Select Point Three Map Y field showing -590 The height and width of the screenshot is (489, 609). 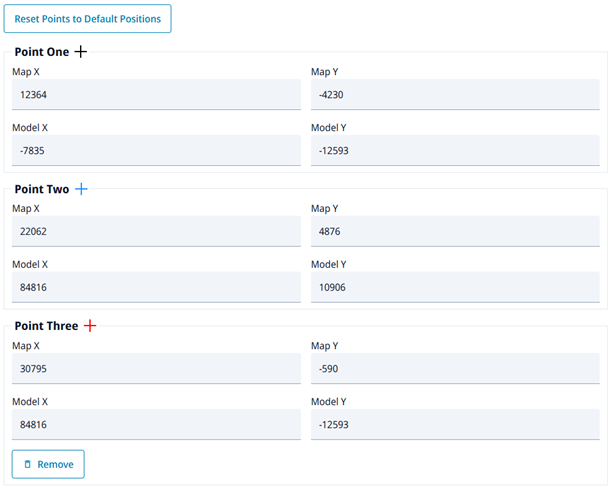coord(455,369)
